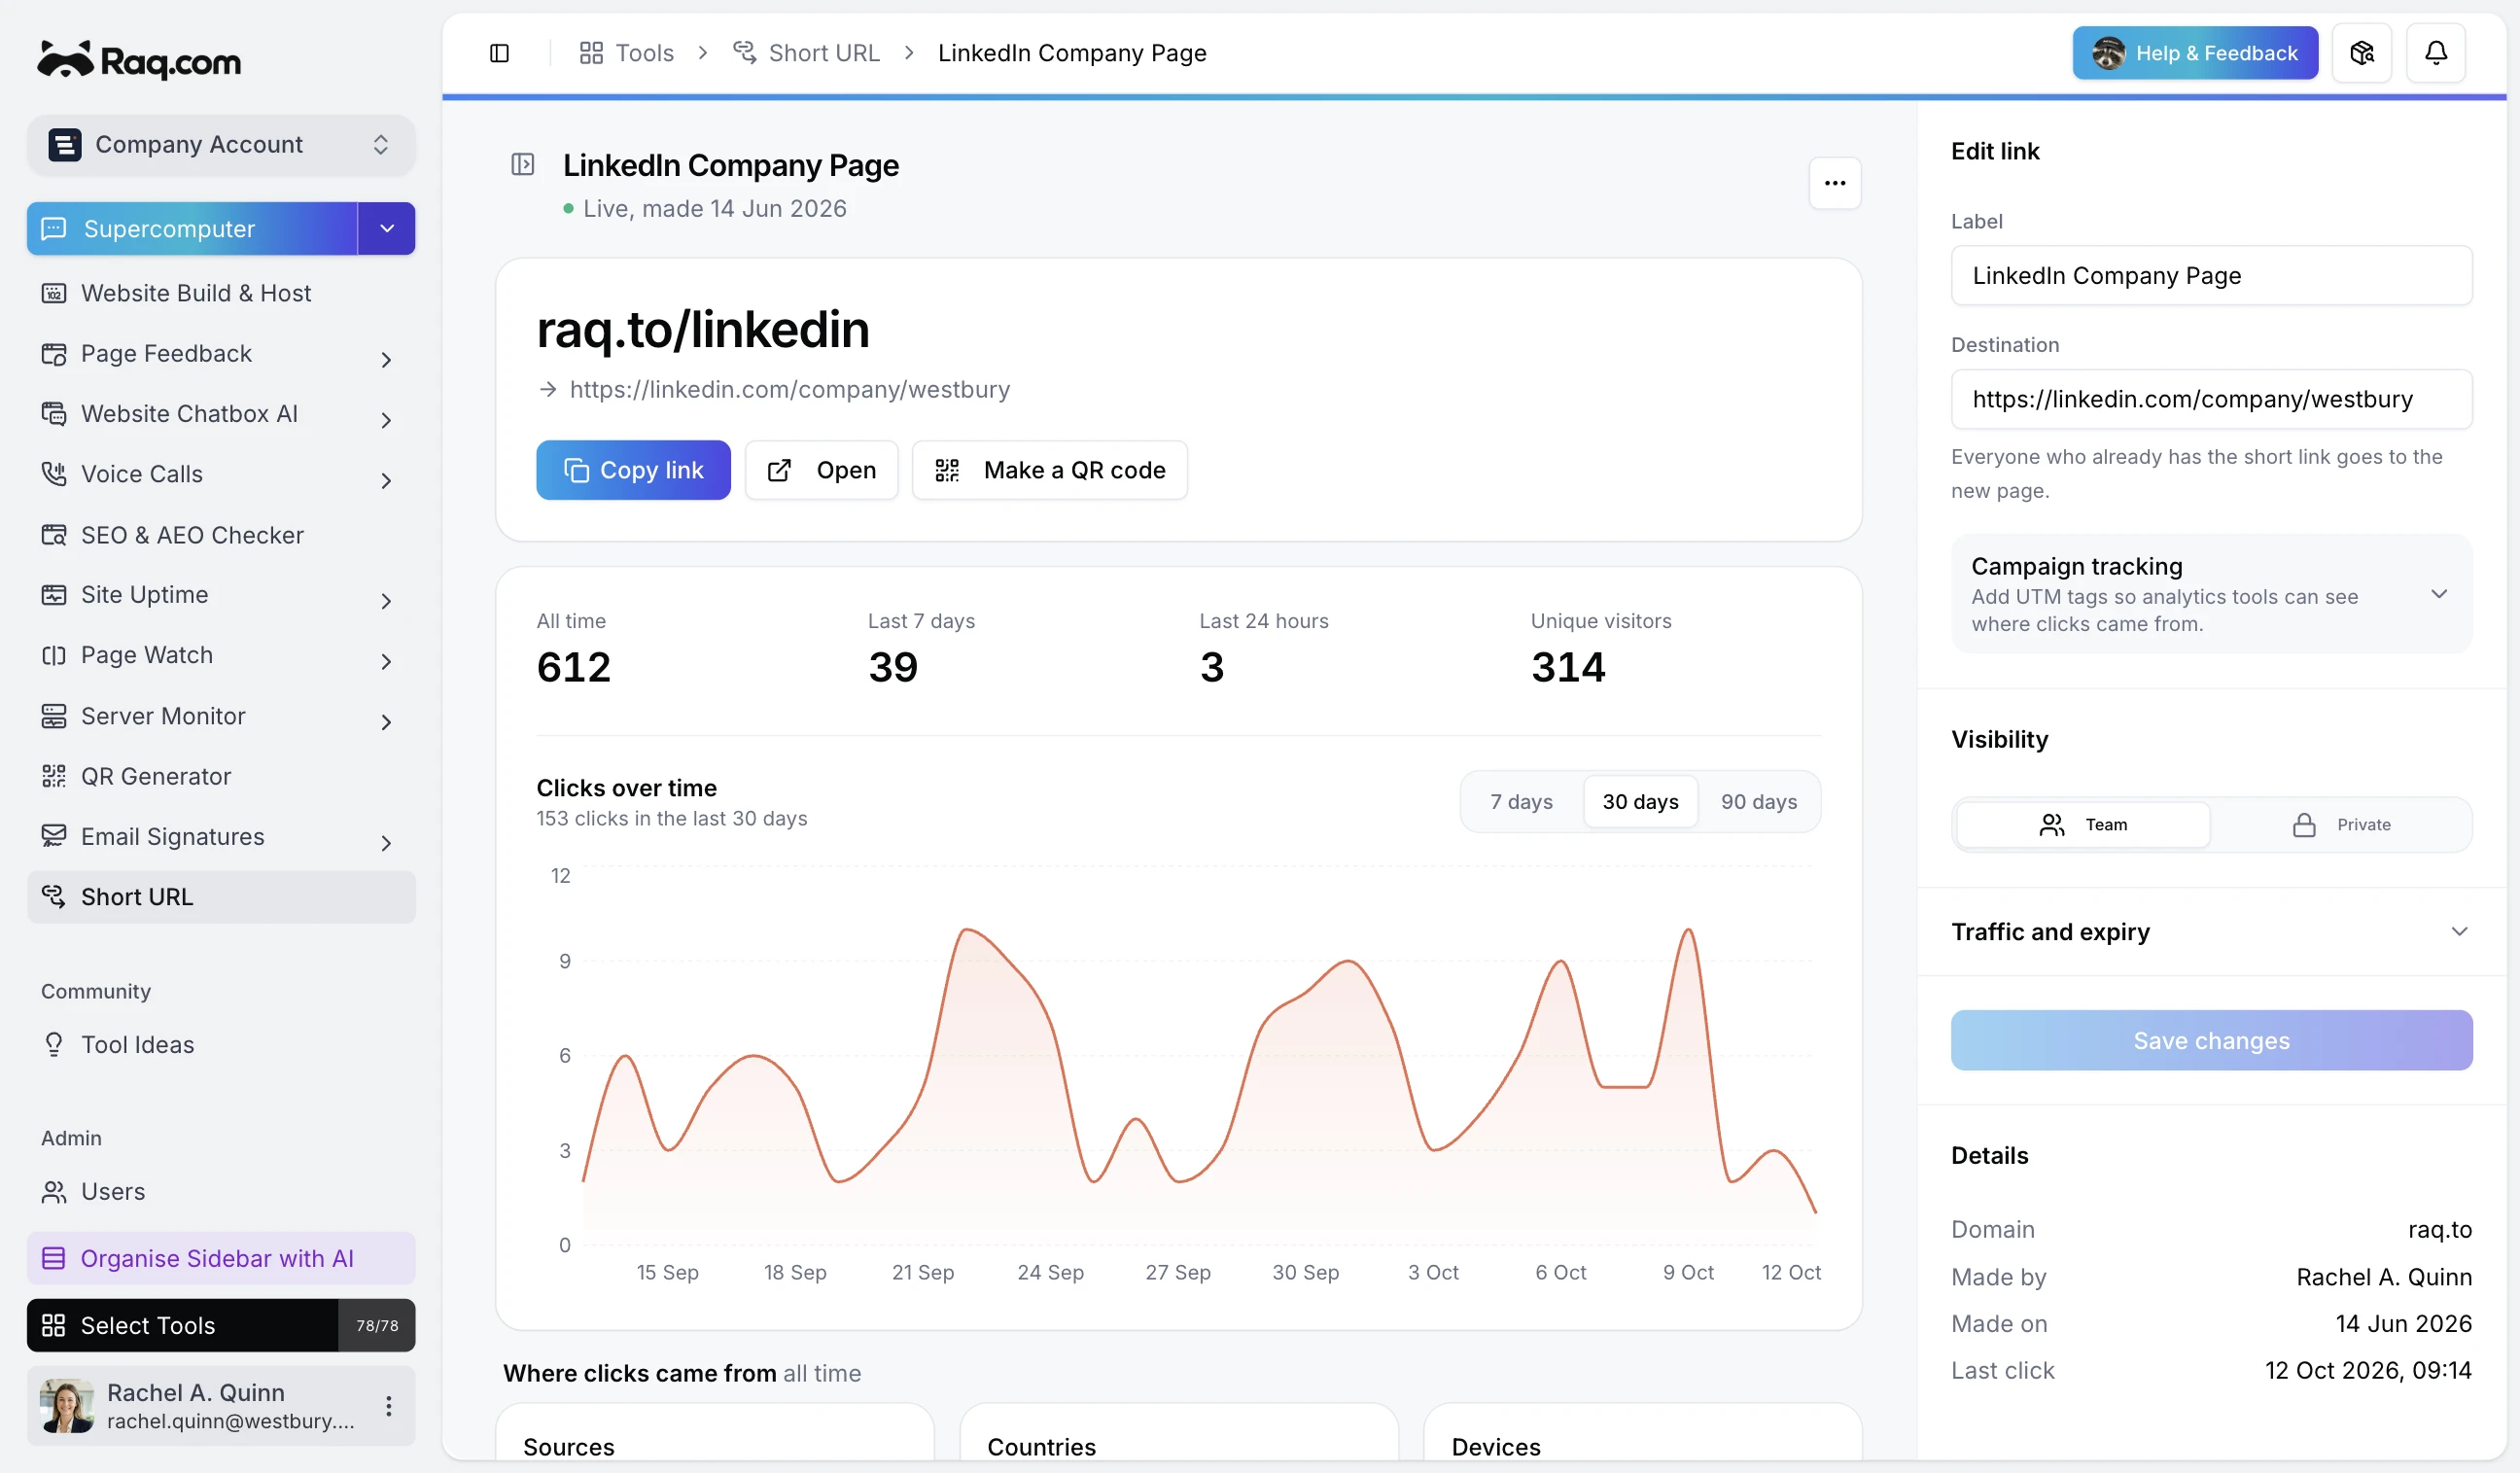
Task: Expand the Server Monitor submenu
Action: (x=386, y=721)
